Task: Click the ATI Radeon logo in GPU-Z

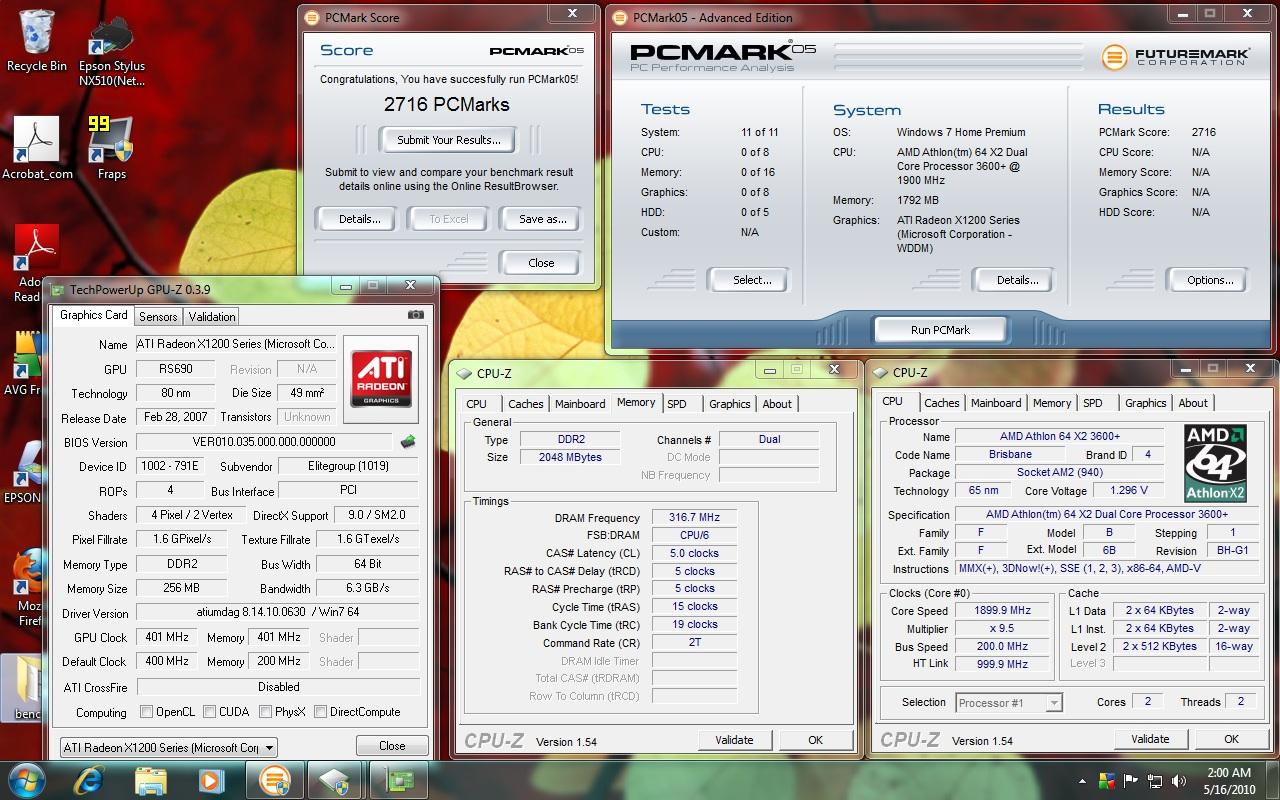Action: (x=380, y=378)
